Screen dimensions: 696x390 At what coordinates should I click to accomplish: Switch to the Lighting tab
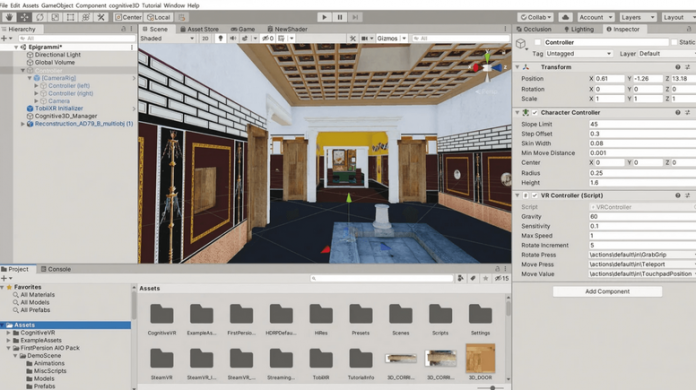[x=579, y=29]
